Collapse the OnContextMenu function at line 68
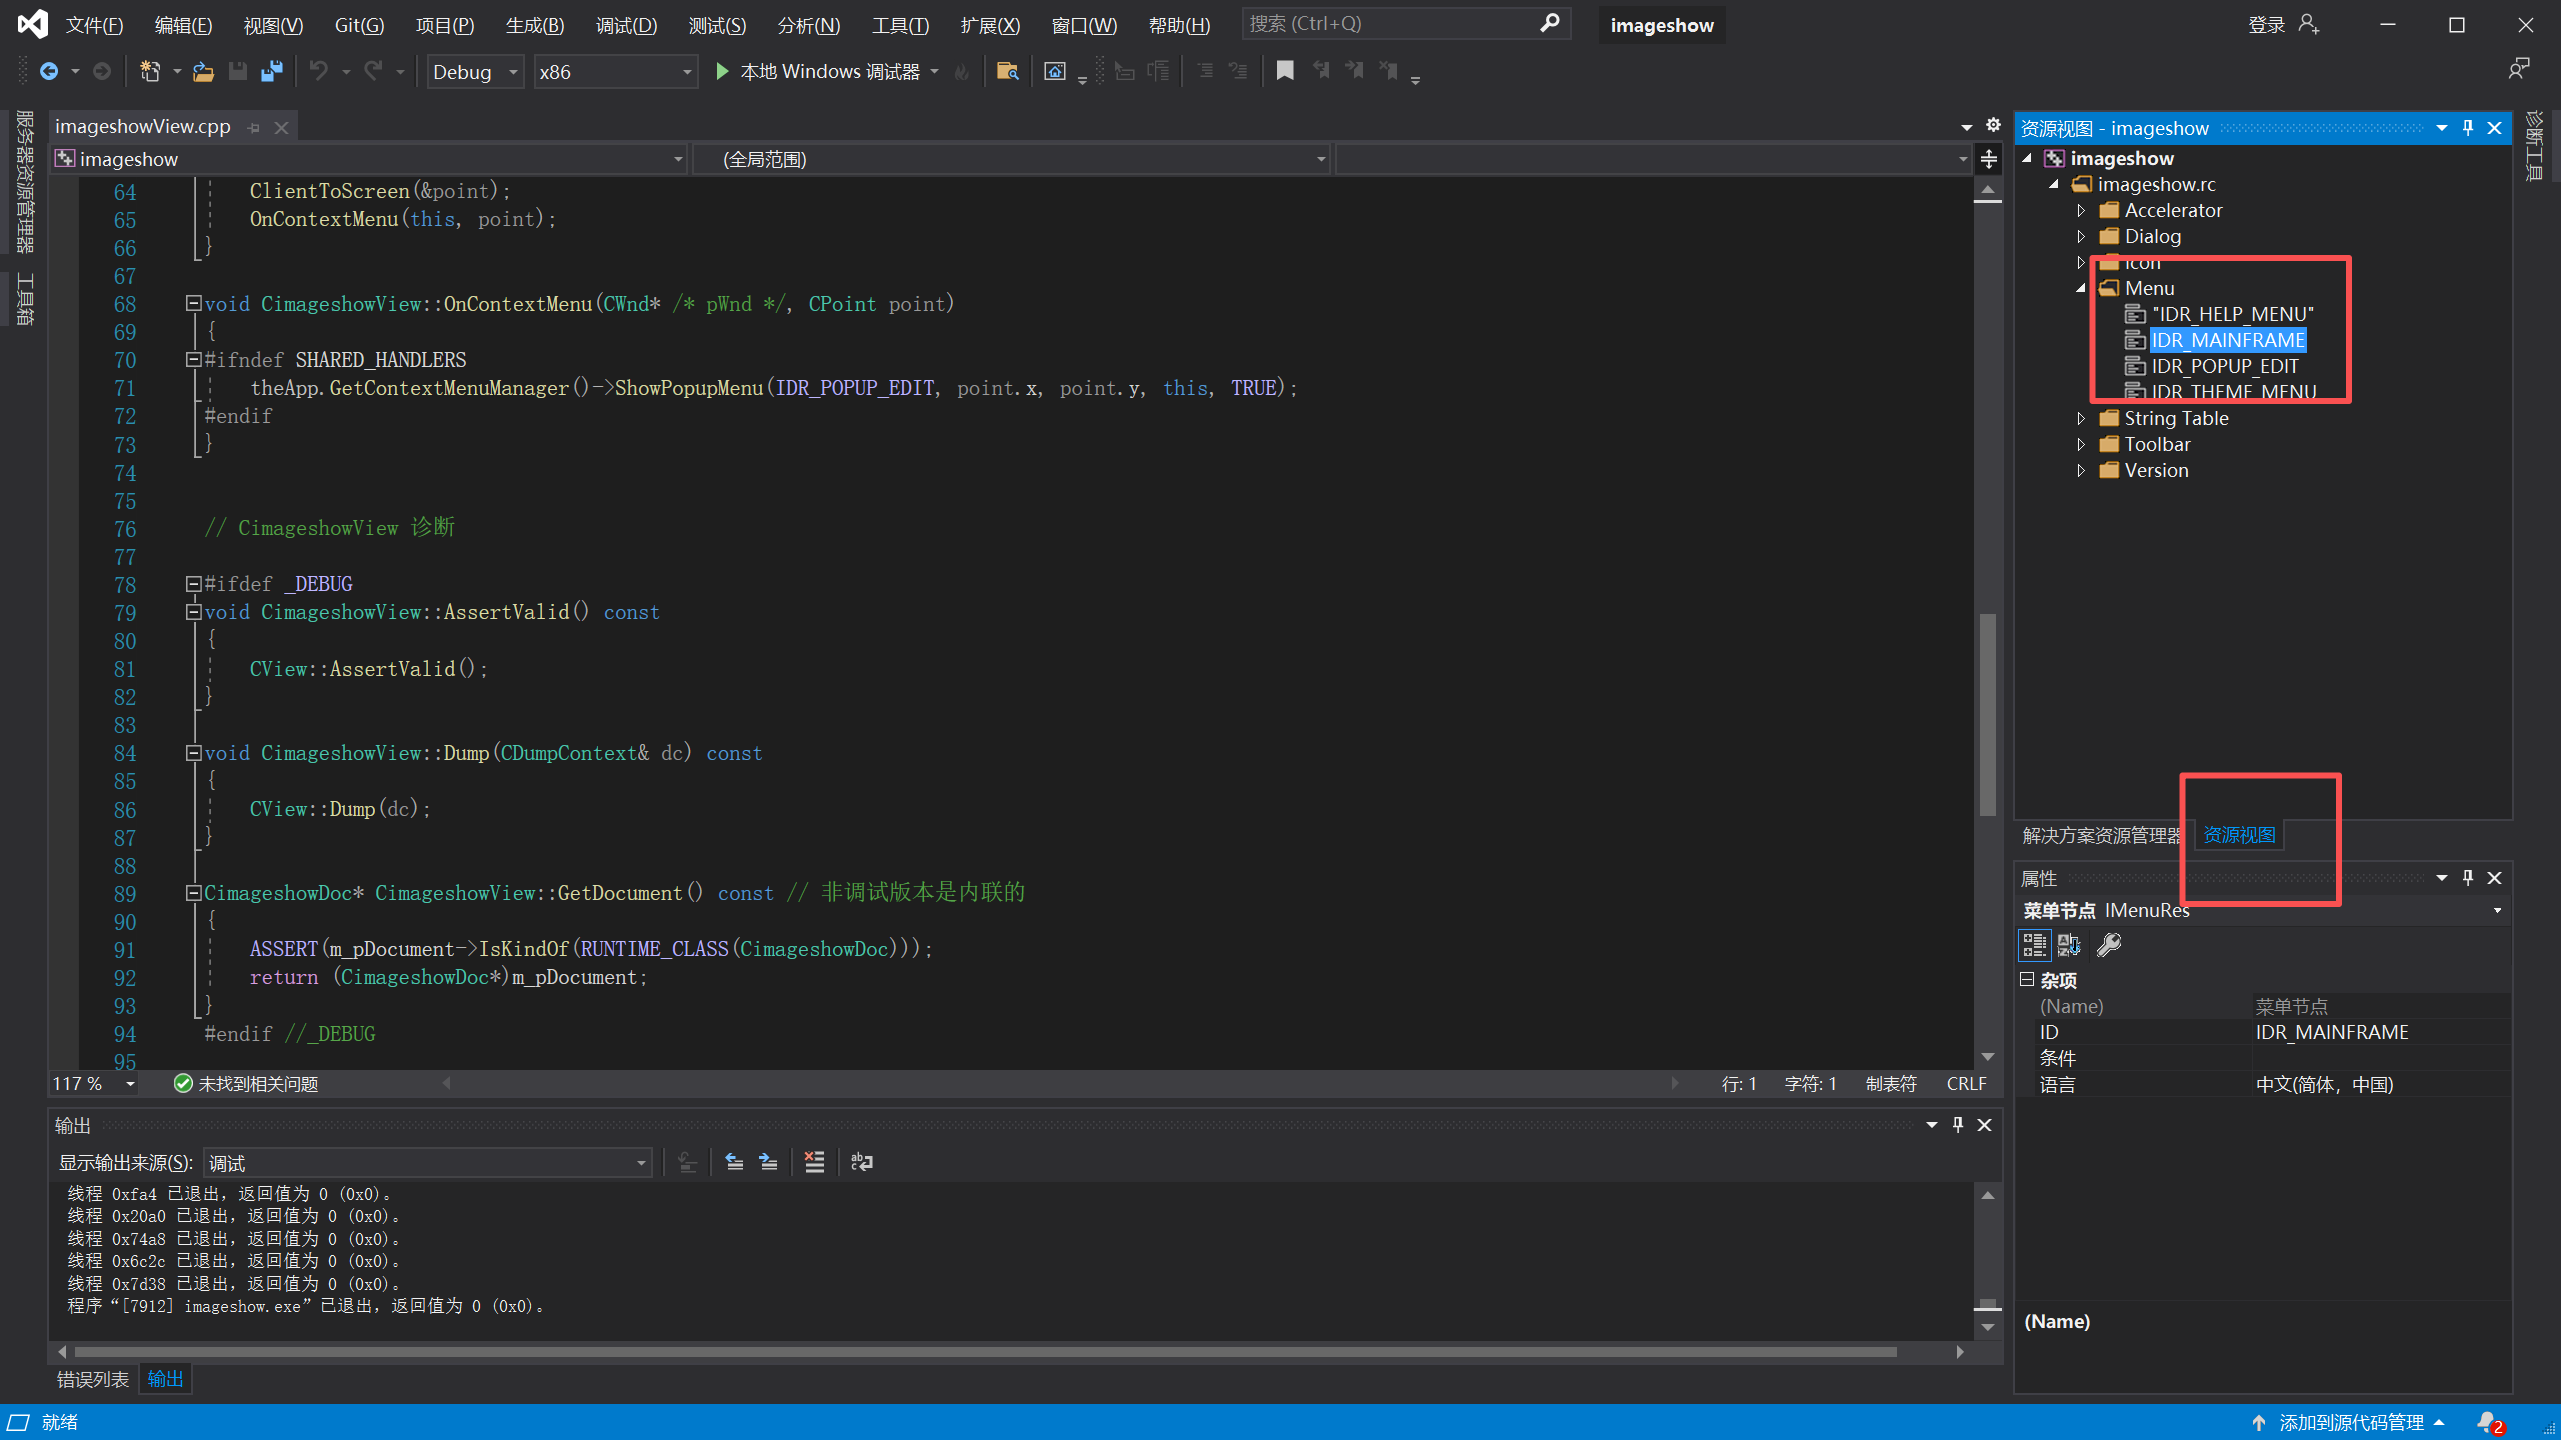 click(193, 303)
